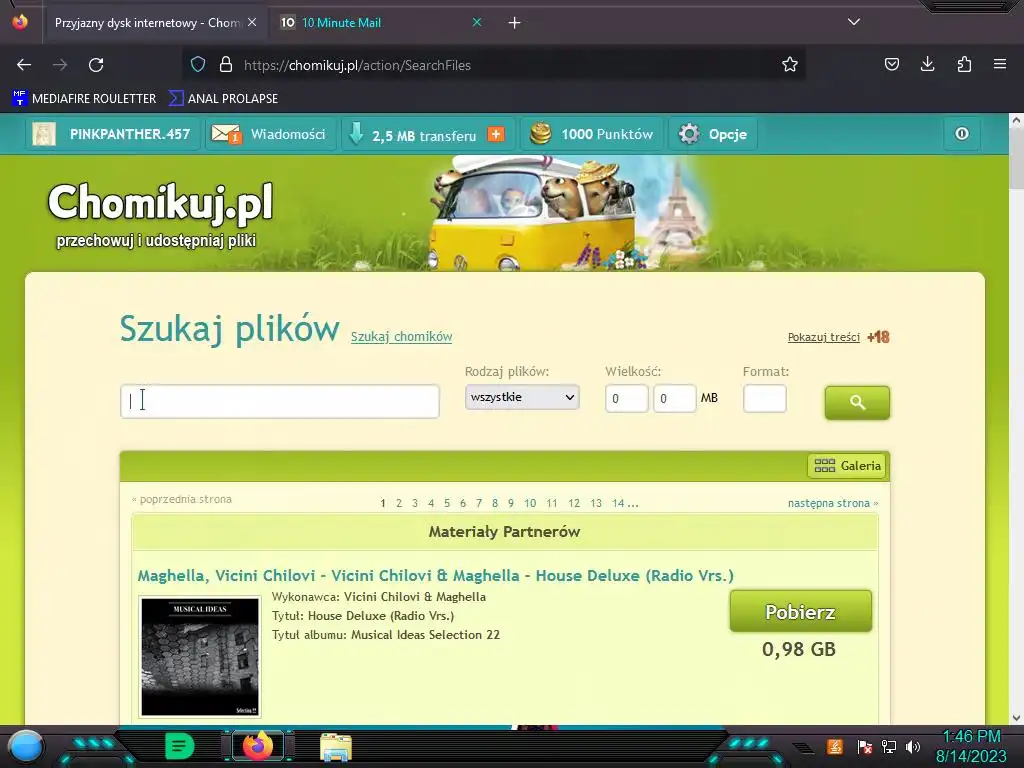
Task: Add transfer with the orange plus icon
Action: tap(496, 134)
